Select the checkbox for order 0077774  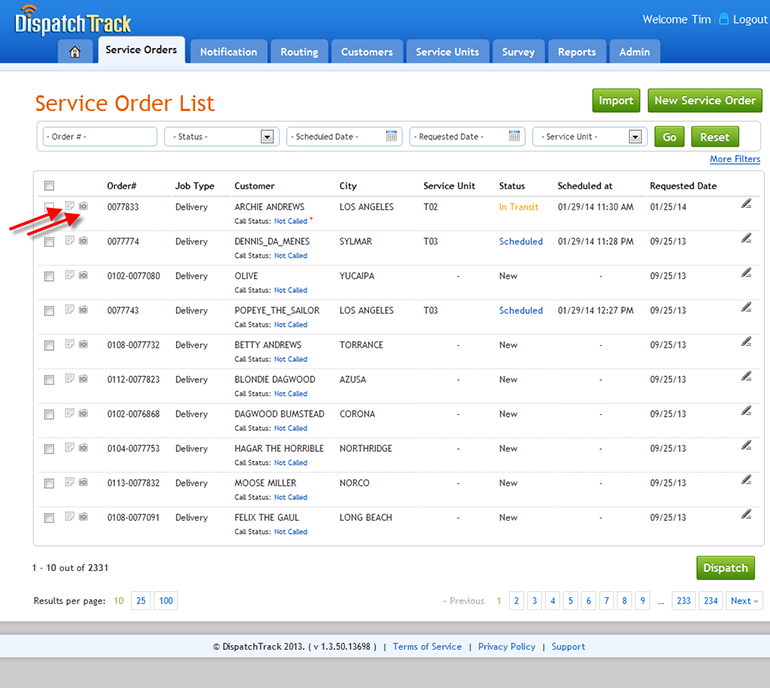click(49, 242)
